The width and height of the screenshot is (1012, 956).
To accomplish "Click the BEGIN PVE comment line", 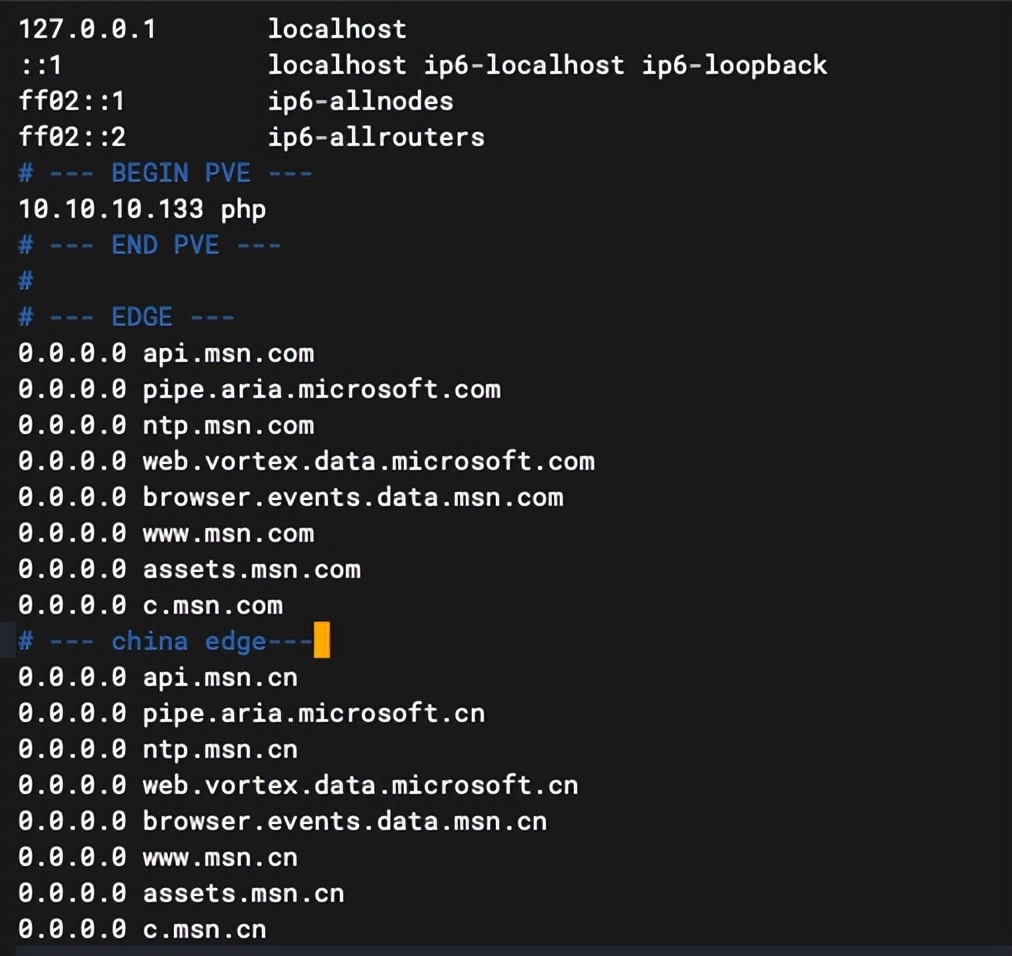I will (x=166, y=173).
